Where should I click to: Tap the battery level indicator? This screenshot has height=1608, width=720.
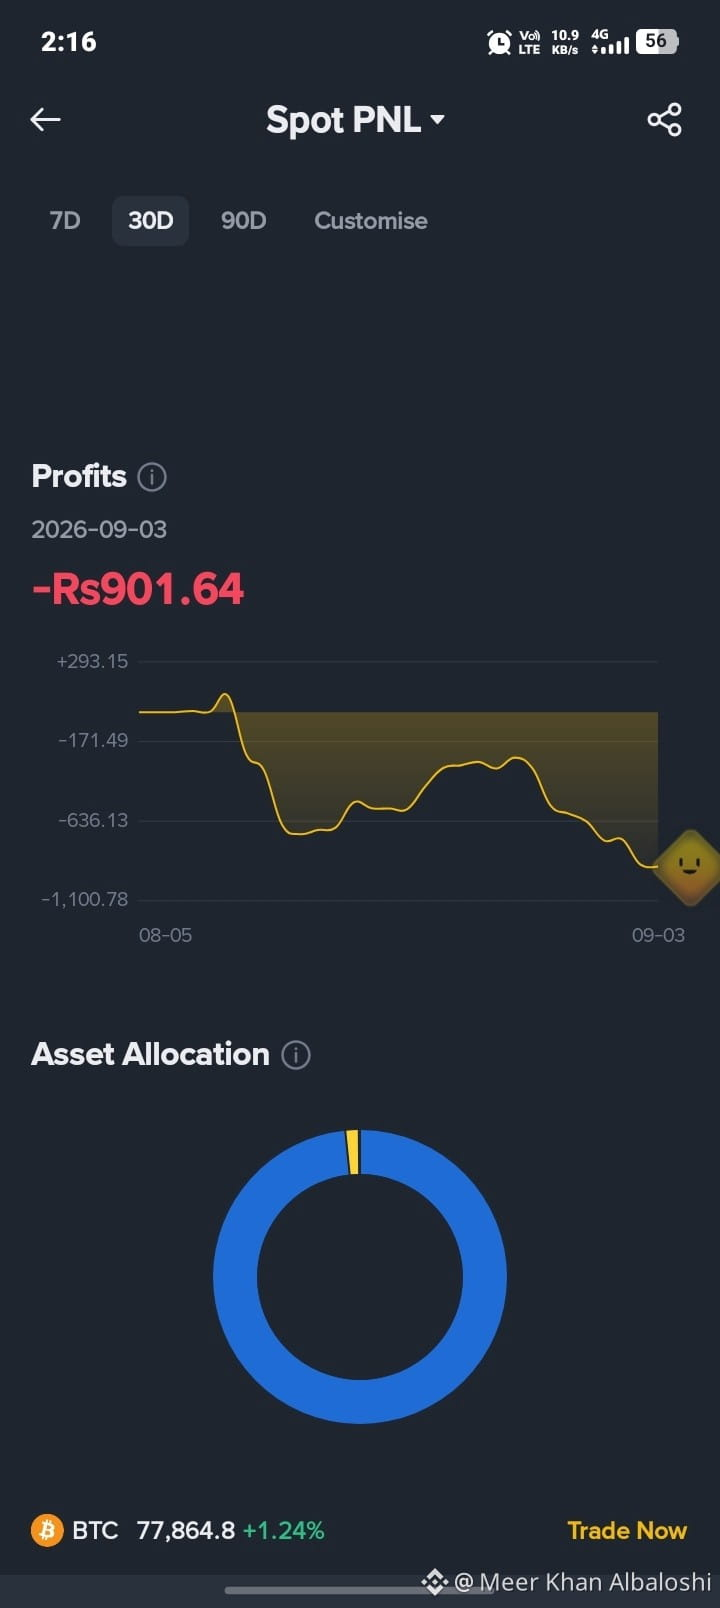click(657, 41)
